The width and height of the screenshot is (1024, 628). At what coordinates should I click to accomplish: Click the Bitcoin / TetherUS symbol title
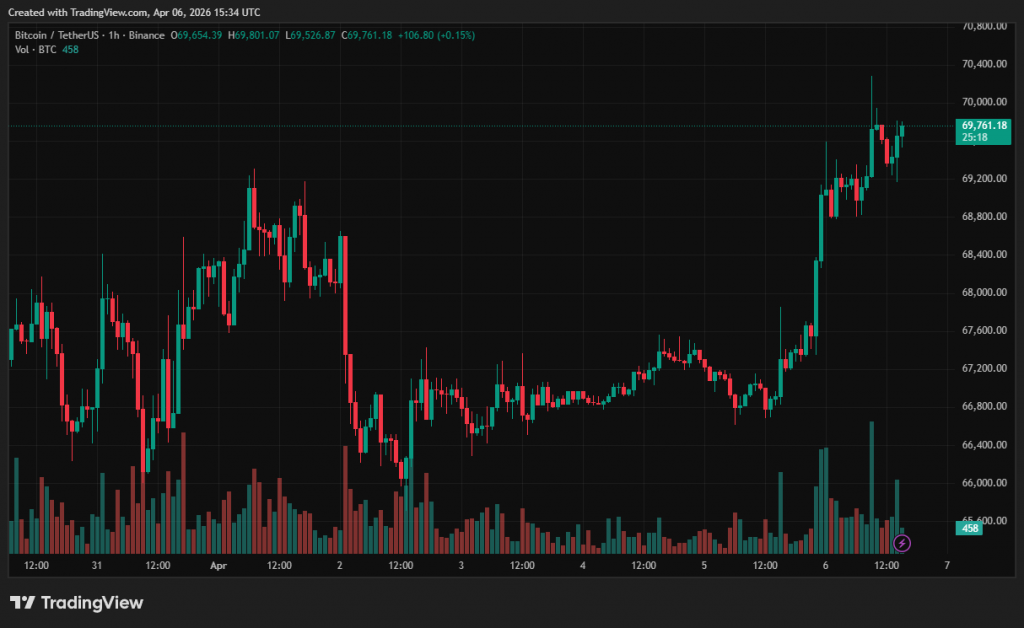tap(57, 35)
